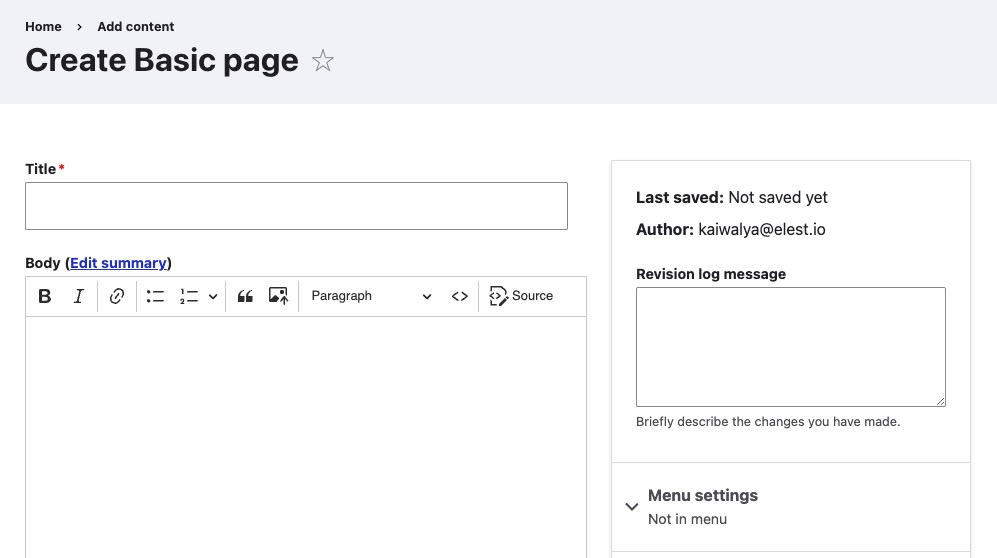The width and height of the screenshot is (997, 558).
Task: Open the Paragraph heading format dropdown
Action: 371,296
